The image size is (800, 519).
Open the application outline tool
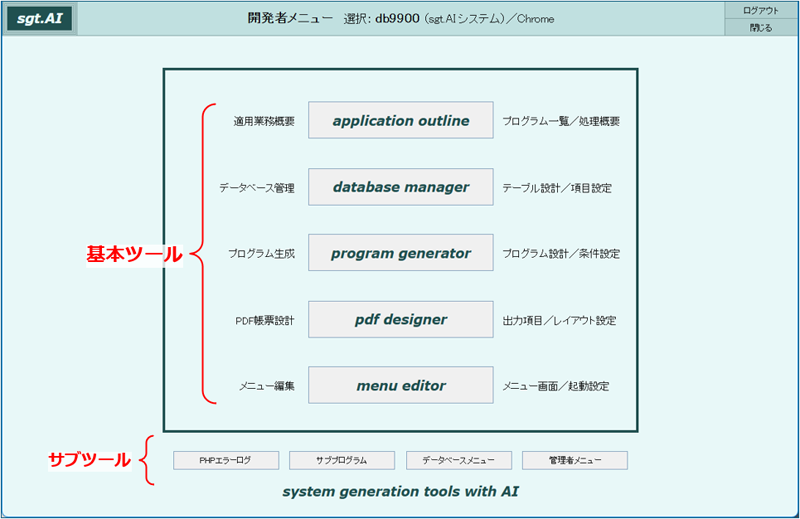tap(401, 120)
